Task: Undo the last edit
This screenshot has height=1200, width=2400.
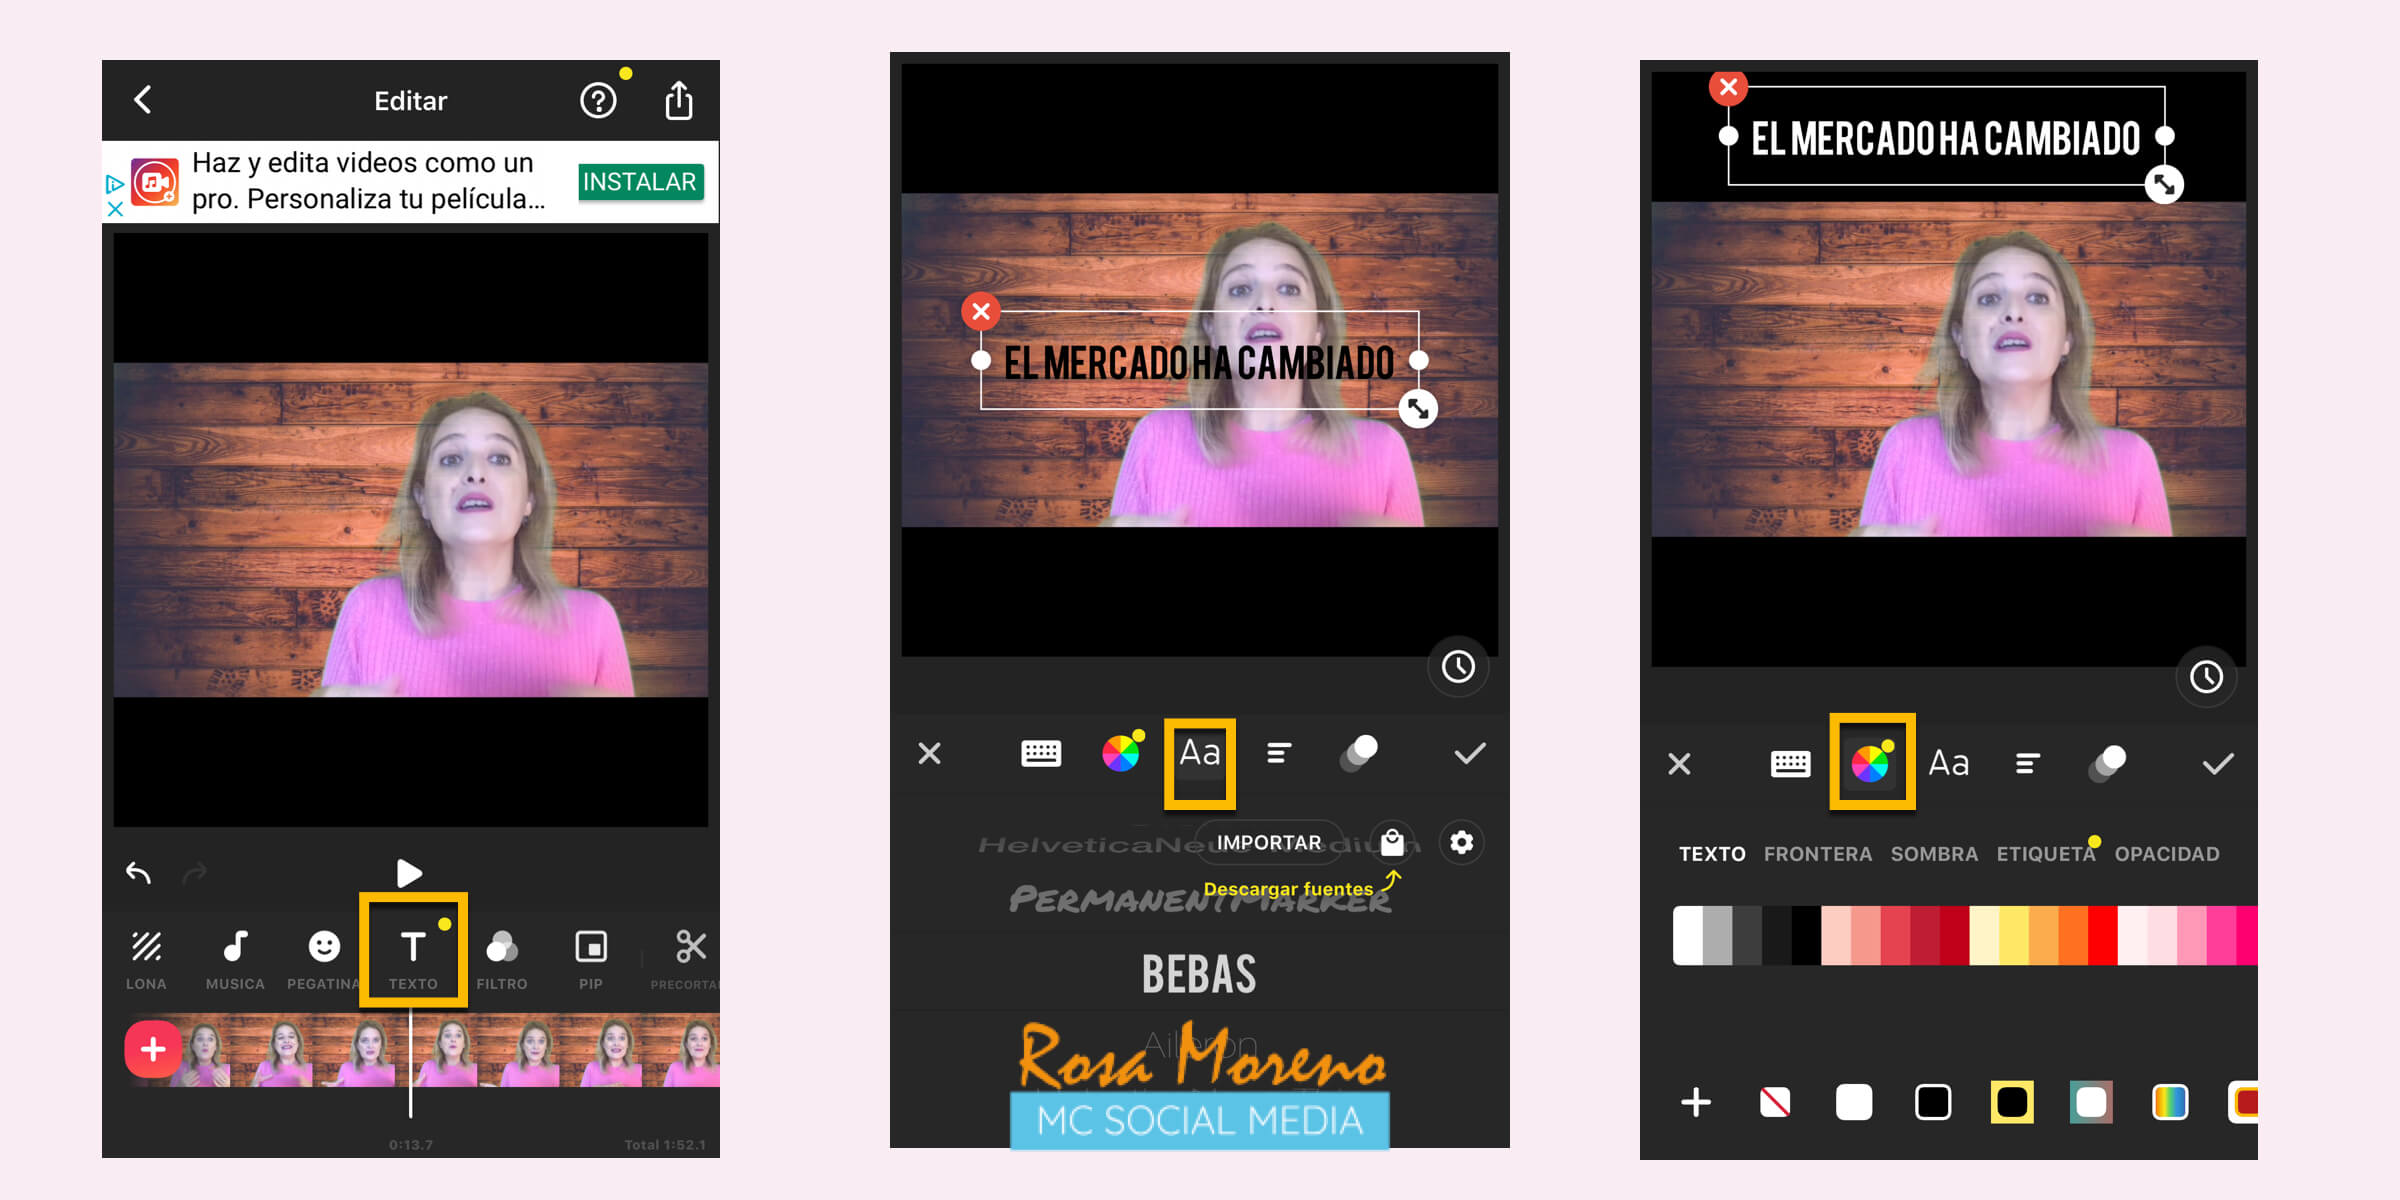Action: (x=139, y=873)
